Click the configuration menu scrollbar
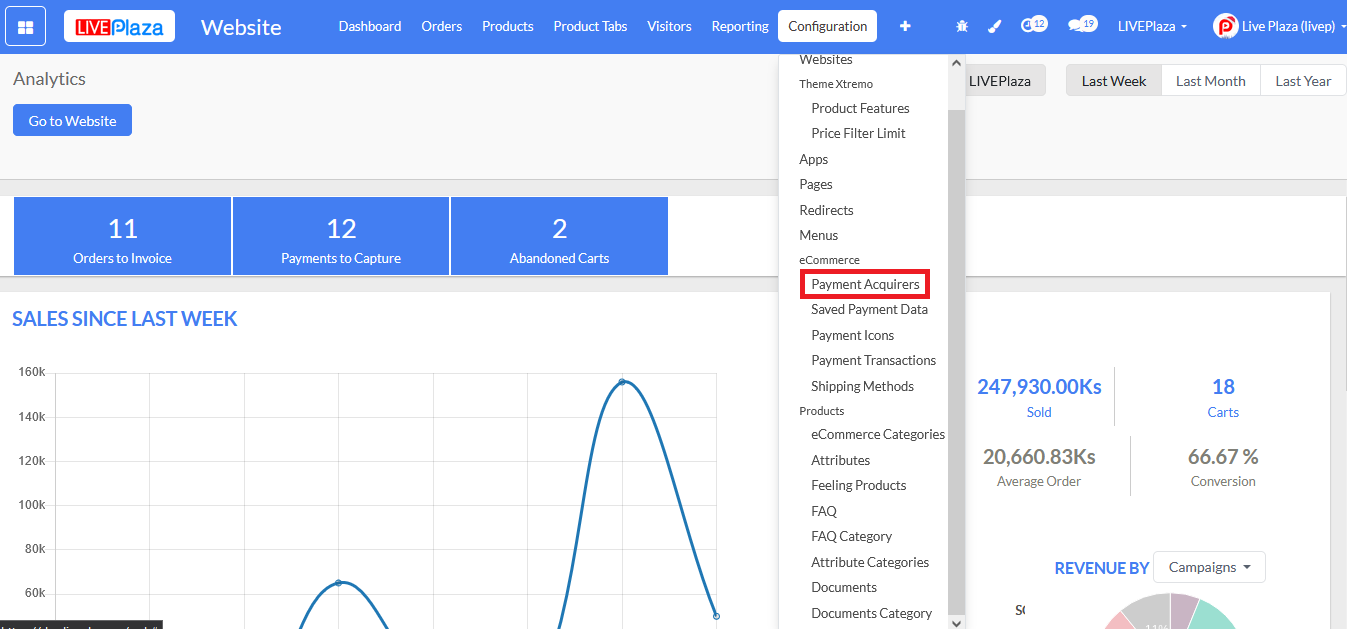 click(956, 360)
